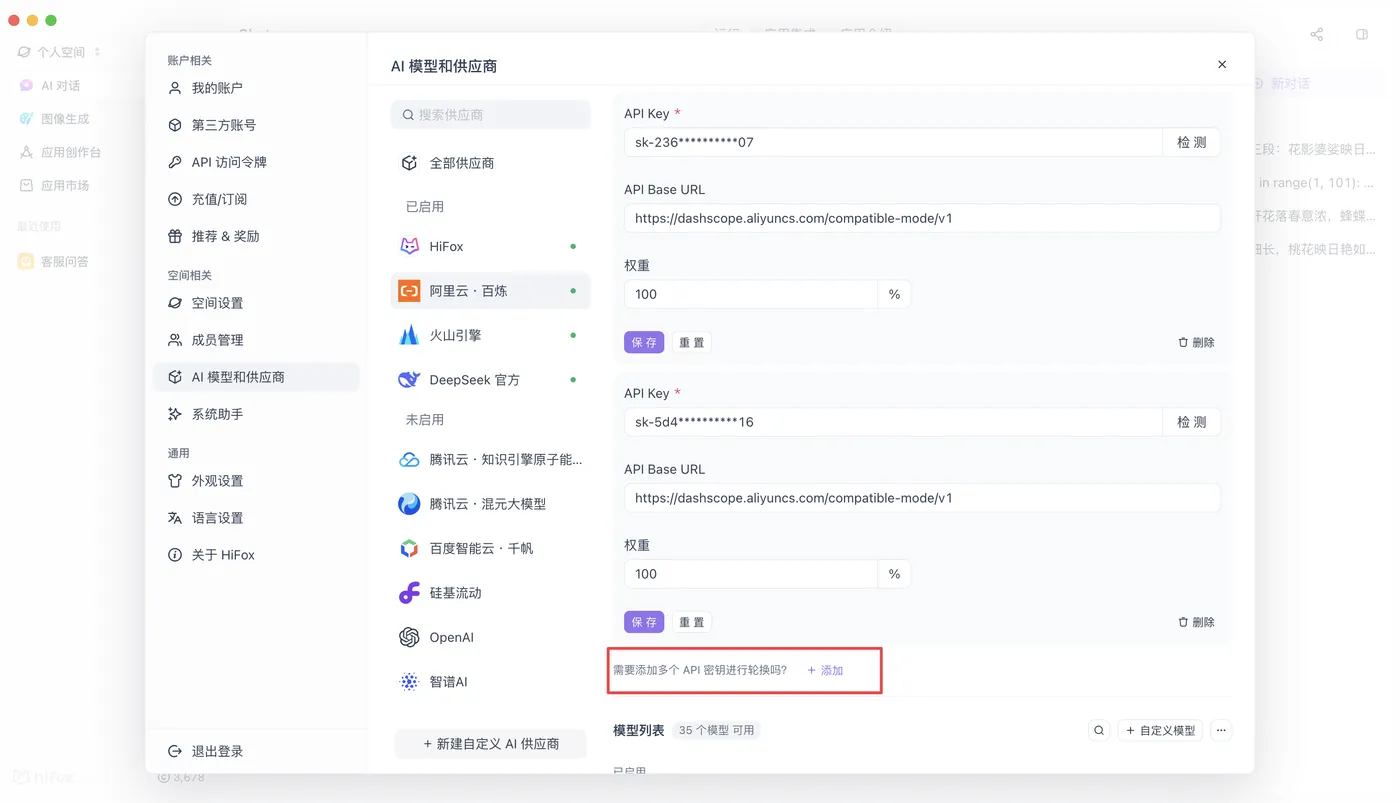
Task: Go to API 访问令牌 page
Action: pyautogui.click(x=255, y=162)
